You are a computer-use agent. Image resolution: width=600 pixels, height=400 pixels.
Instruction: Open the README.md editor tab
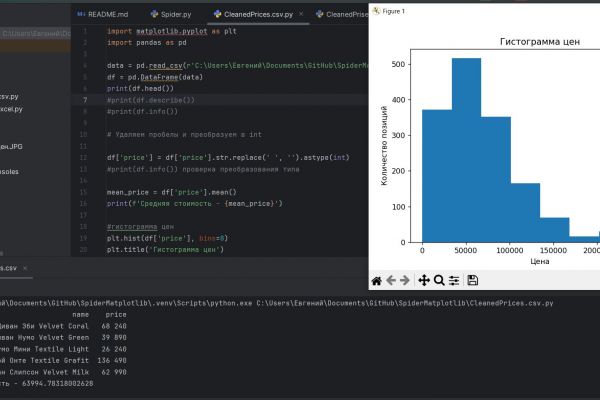[x=103, y=14]
